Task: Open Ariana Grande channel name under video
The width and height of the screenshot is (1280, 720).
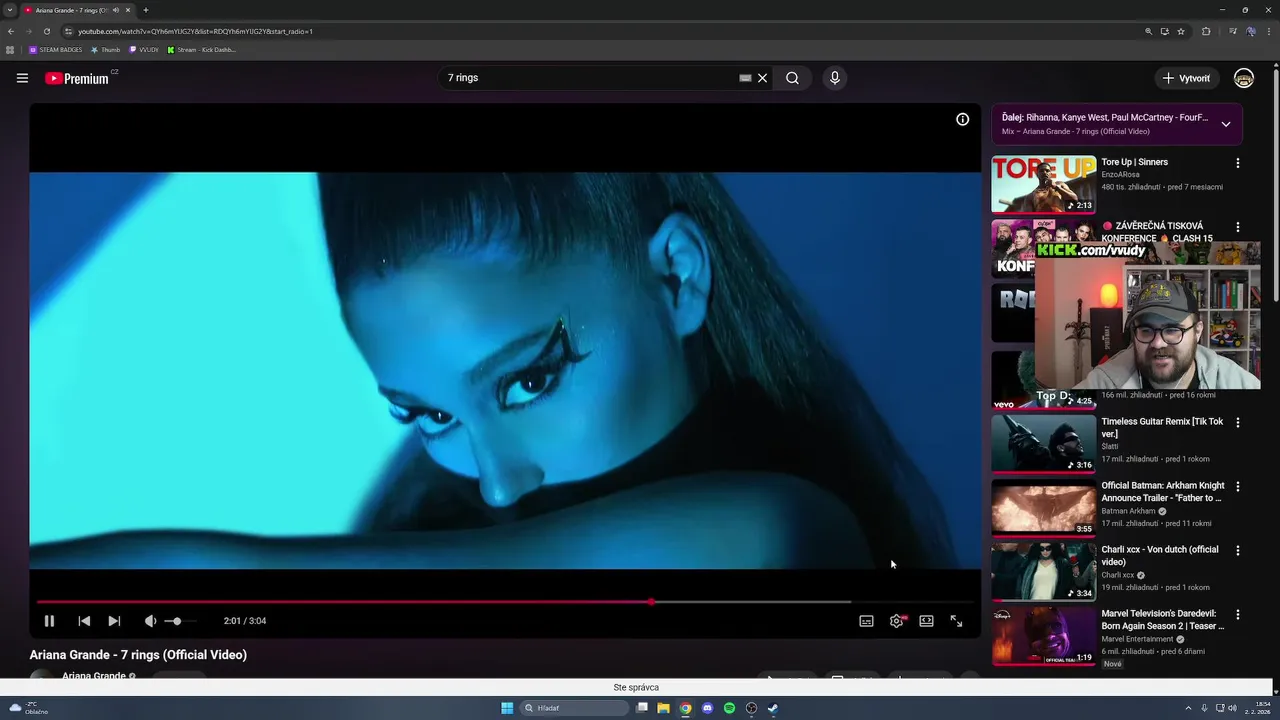Action: click(x=94, y=676)
